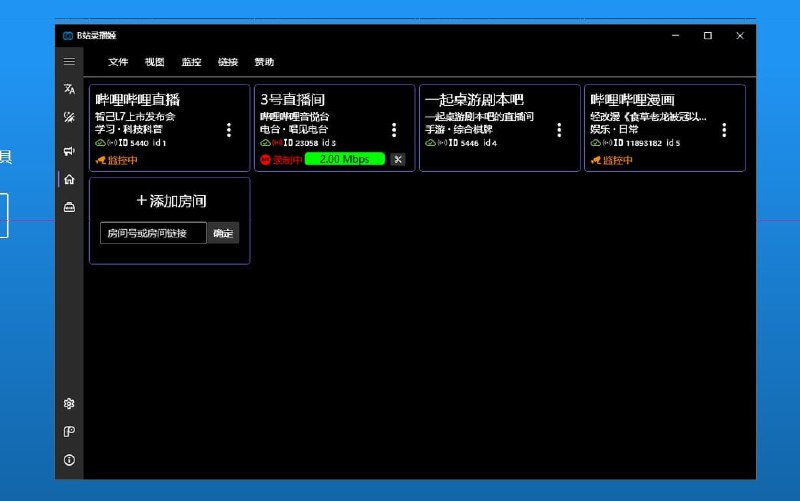Image resolution: width=800 pixels, height=501 pixels.
Task: Click red live signal icon beside ID 23058
Action: (277, 143)
